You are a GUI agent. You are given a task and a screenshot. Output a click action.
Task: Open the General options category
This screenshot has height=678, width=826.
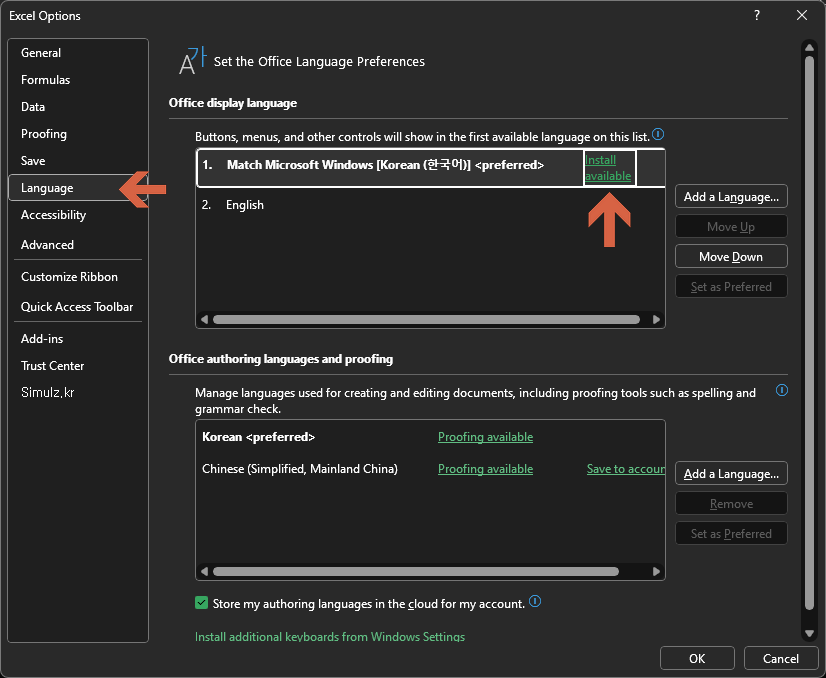(x=78, y=53)
